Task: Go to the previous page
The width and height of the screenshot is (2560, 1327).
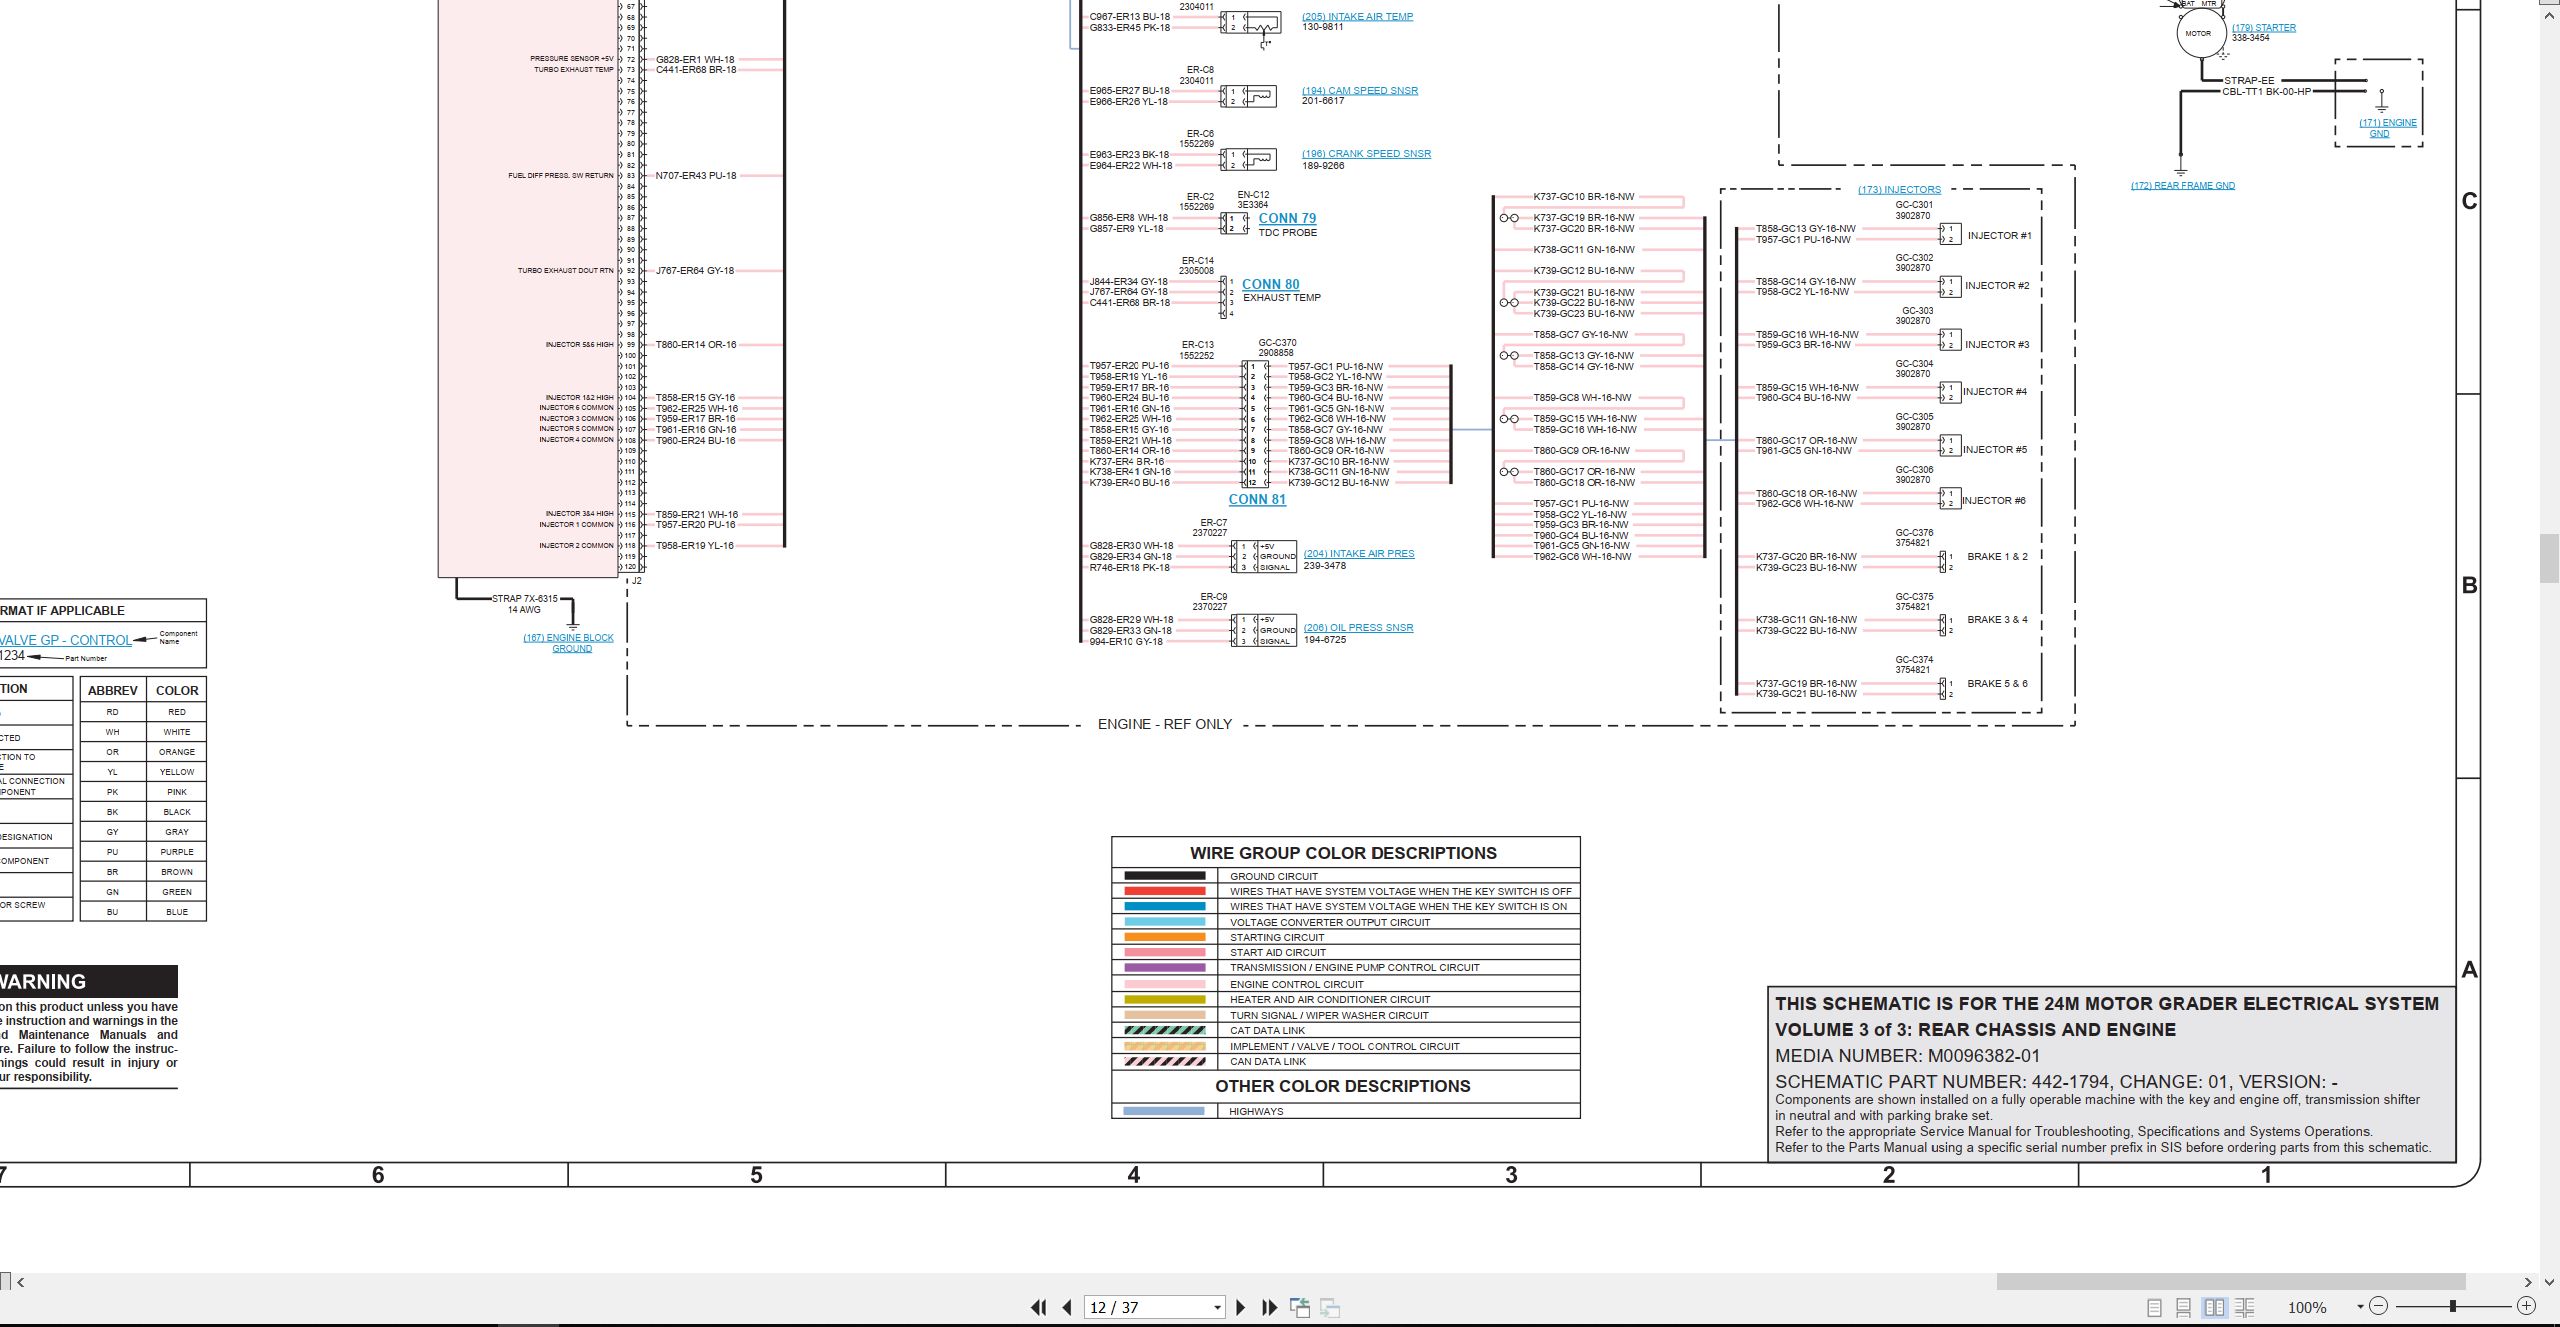Action: pyautogui.click(x=1067, y=1307)
